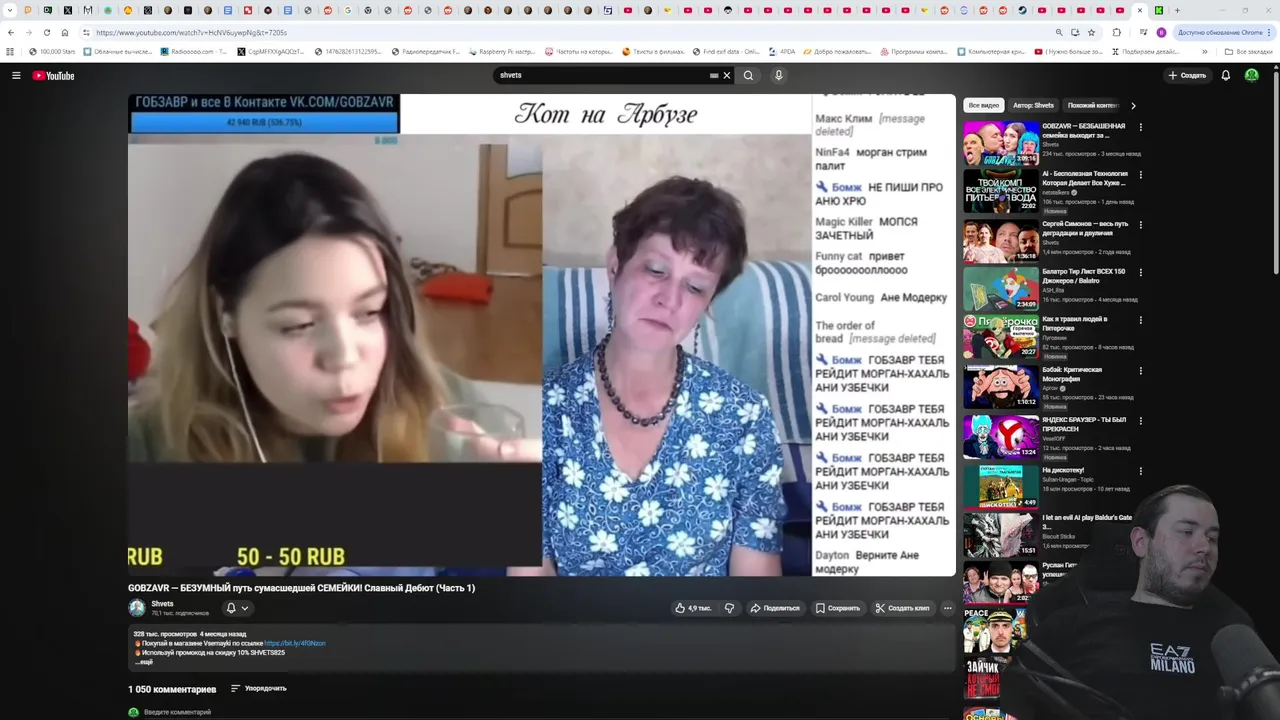Go to the YouTube home logo

click(53, 75)
